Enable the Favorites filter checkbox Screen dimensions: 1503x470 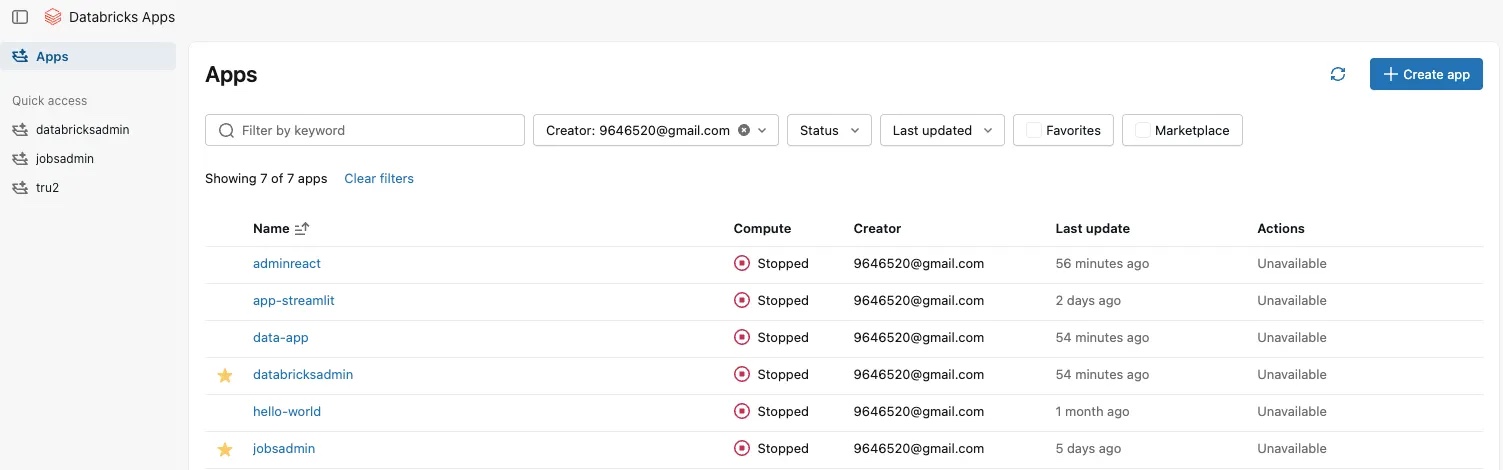coord(1034,130)
